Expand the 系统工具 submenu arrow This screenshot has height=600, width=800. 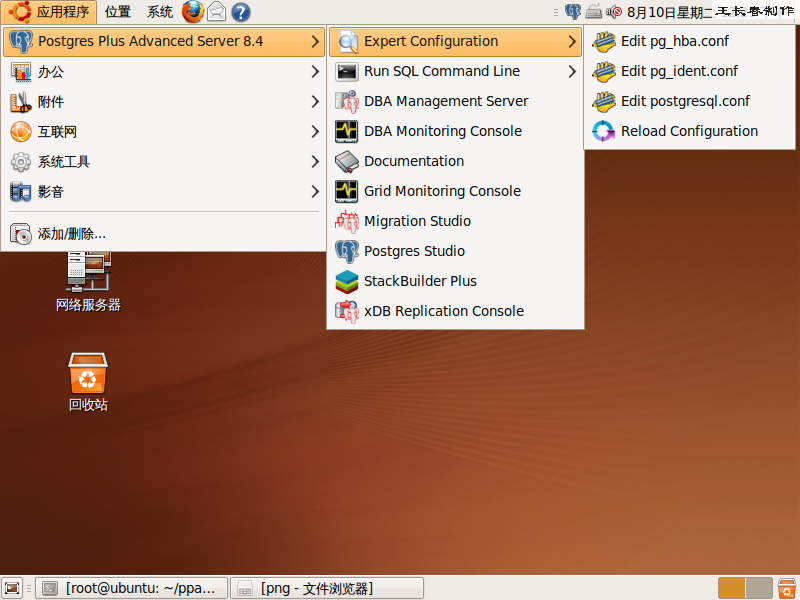point(315,162)
